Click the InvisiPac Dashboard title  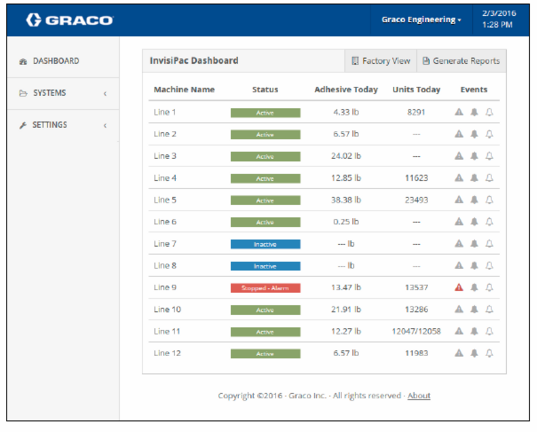point(194,61)
